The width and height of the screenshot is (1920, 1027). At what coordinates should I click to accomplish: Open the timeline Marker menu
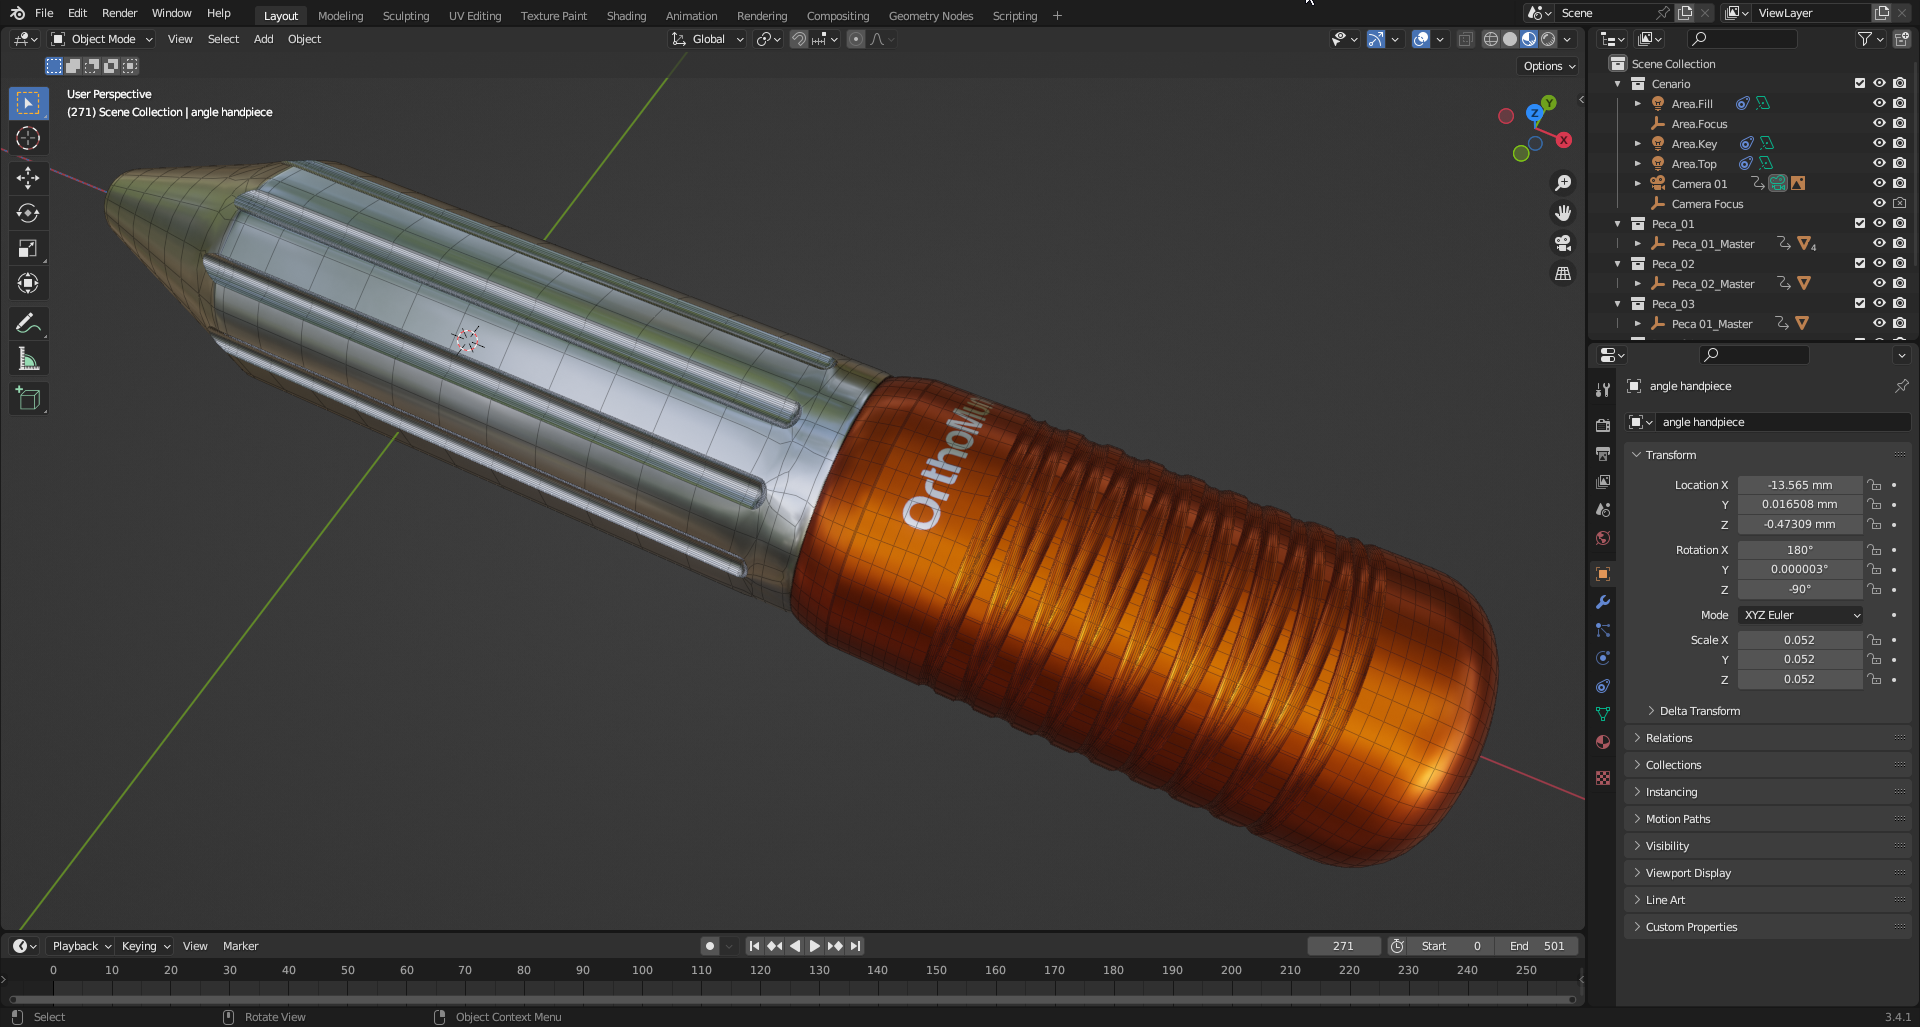click(240, 946)
